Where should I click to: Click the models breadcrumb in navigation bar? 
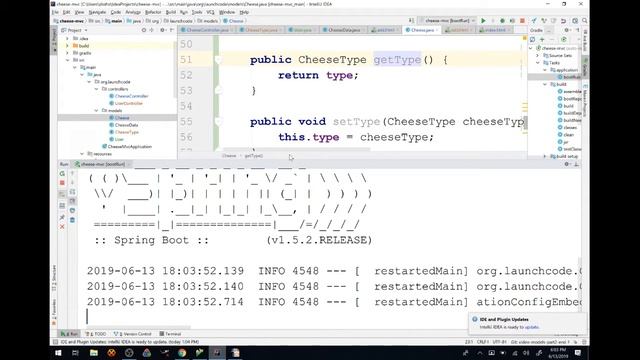tap(208, 21)
